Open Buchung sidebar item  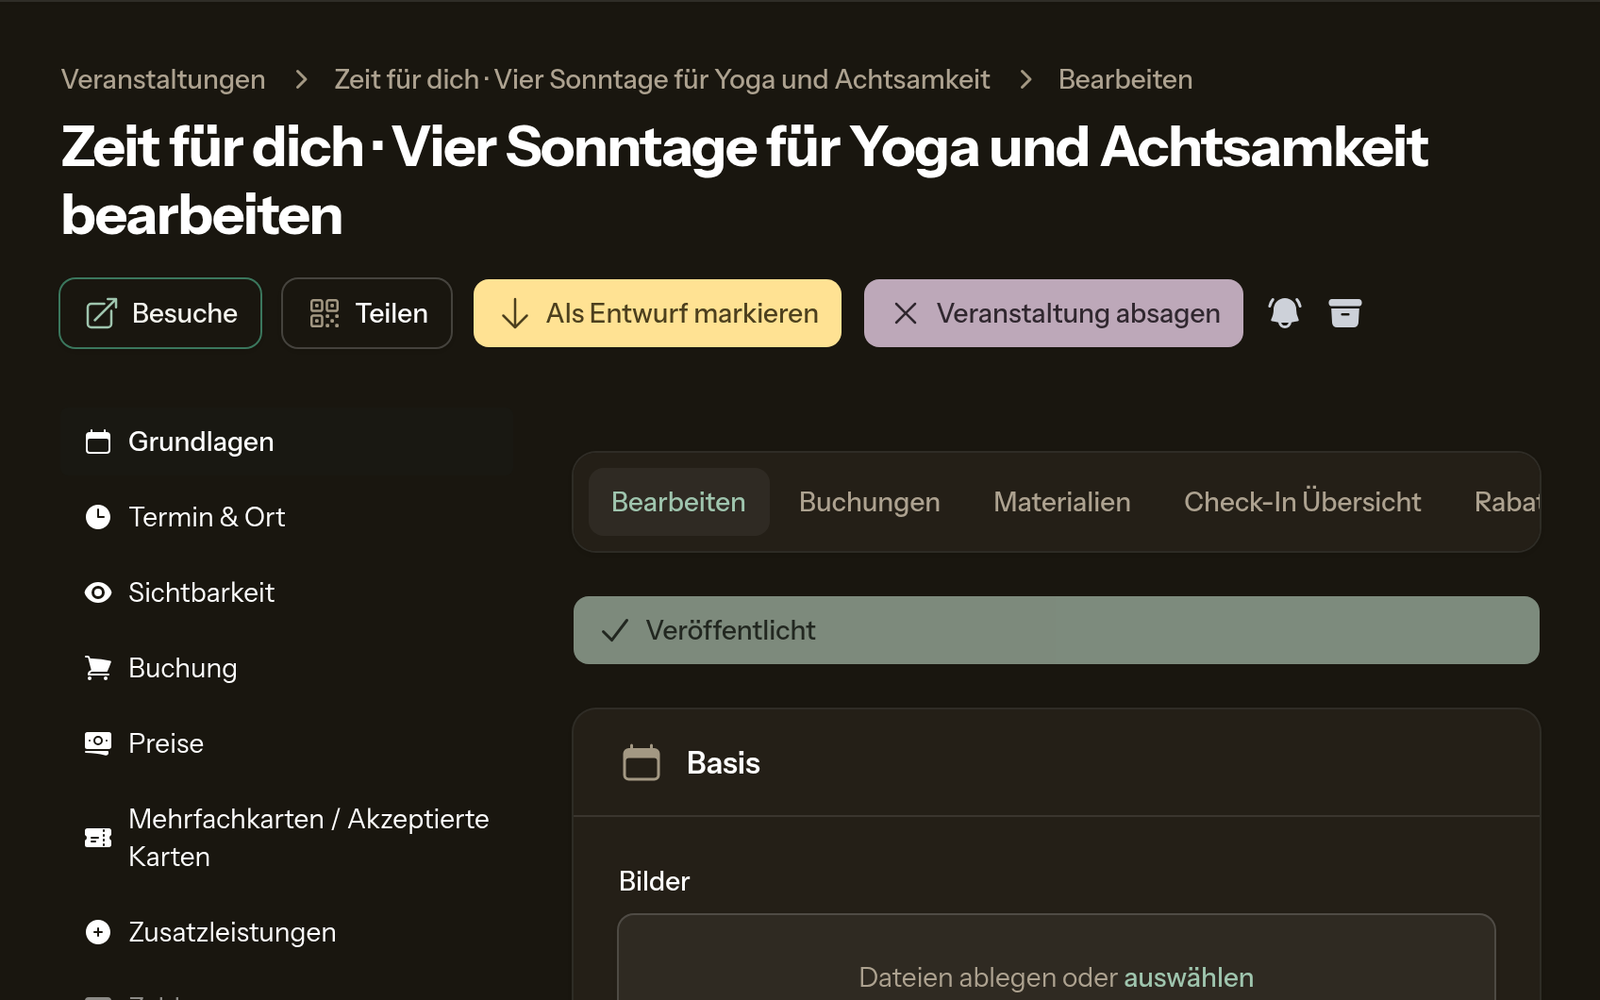coord(286,668)
